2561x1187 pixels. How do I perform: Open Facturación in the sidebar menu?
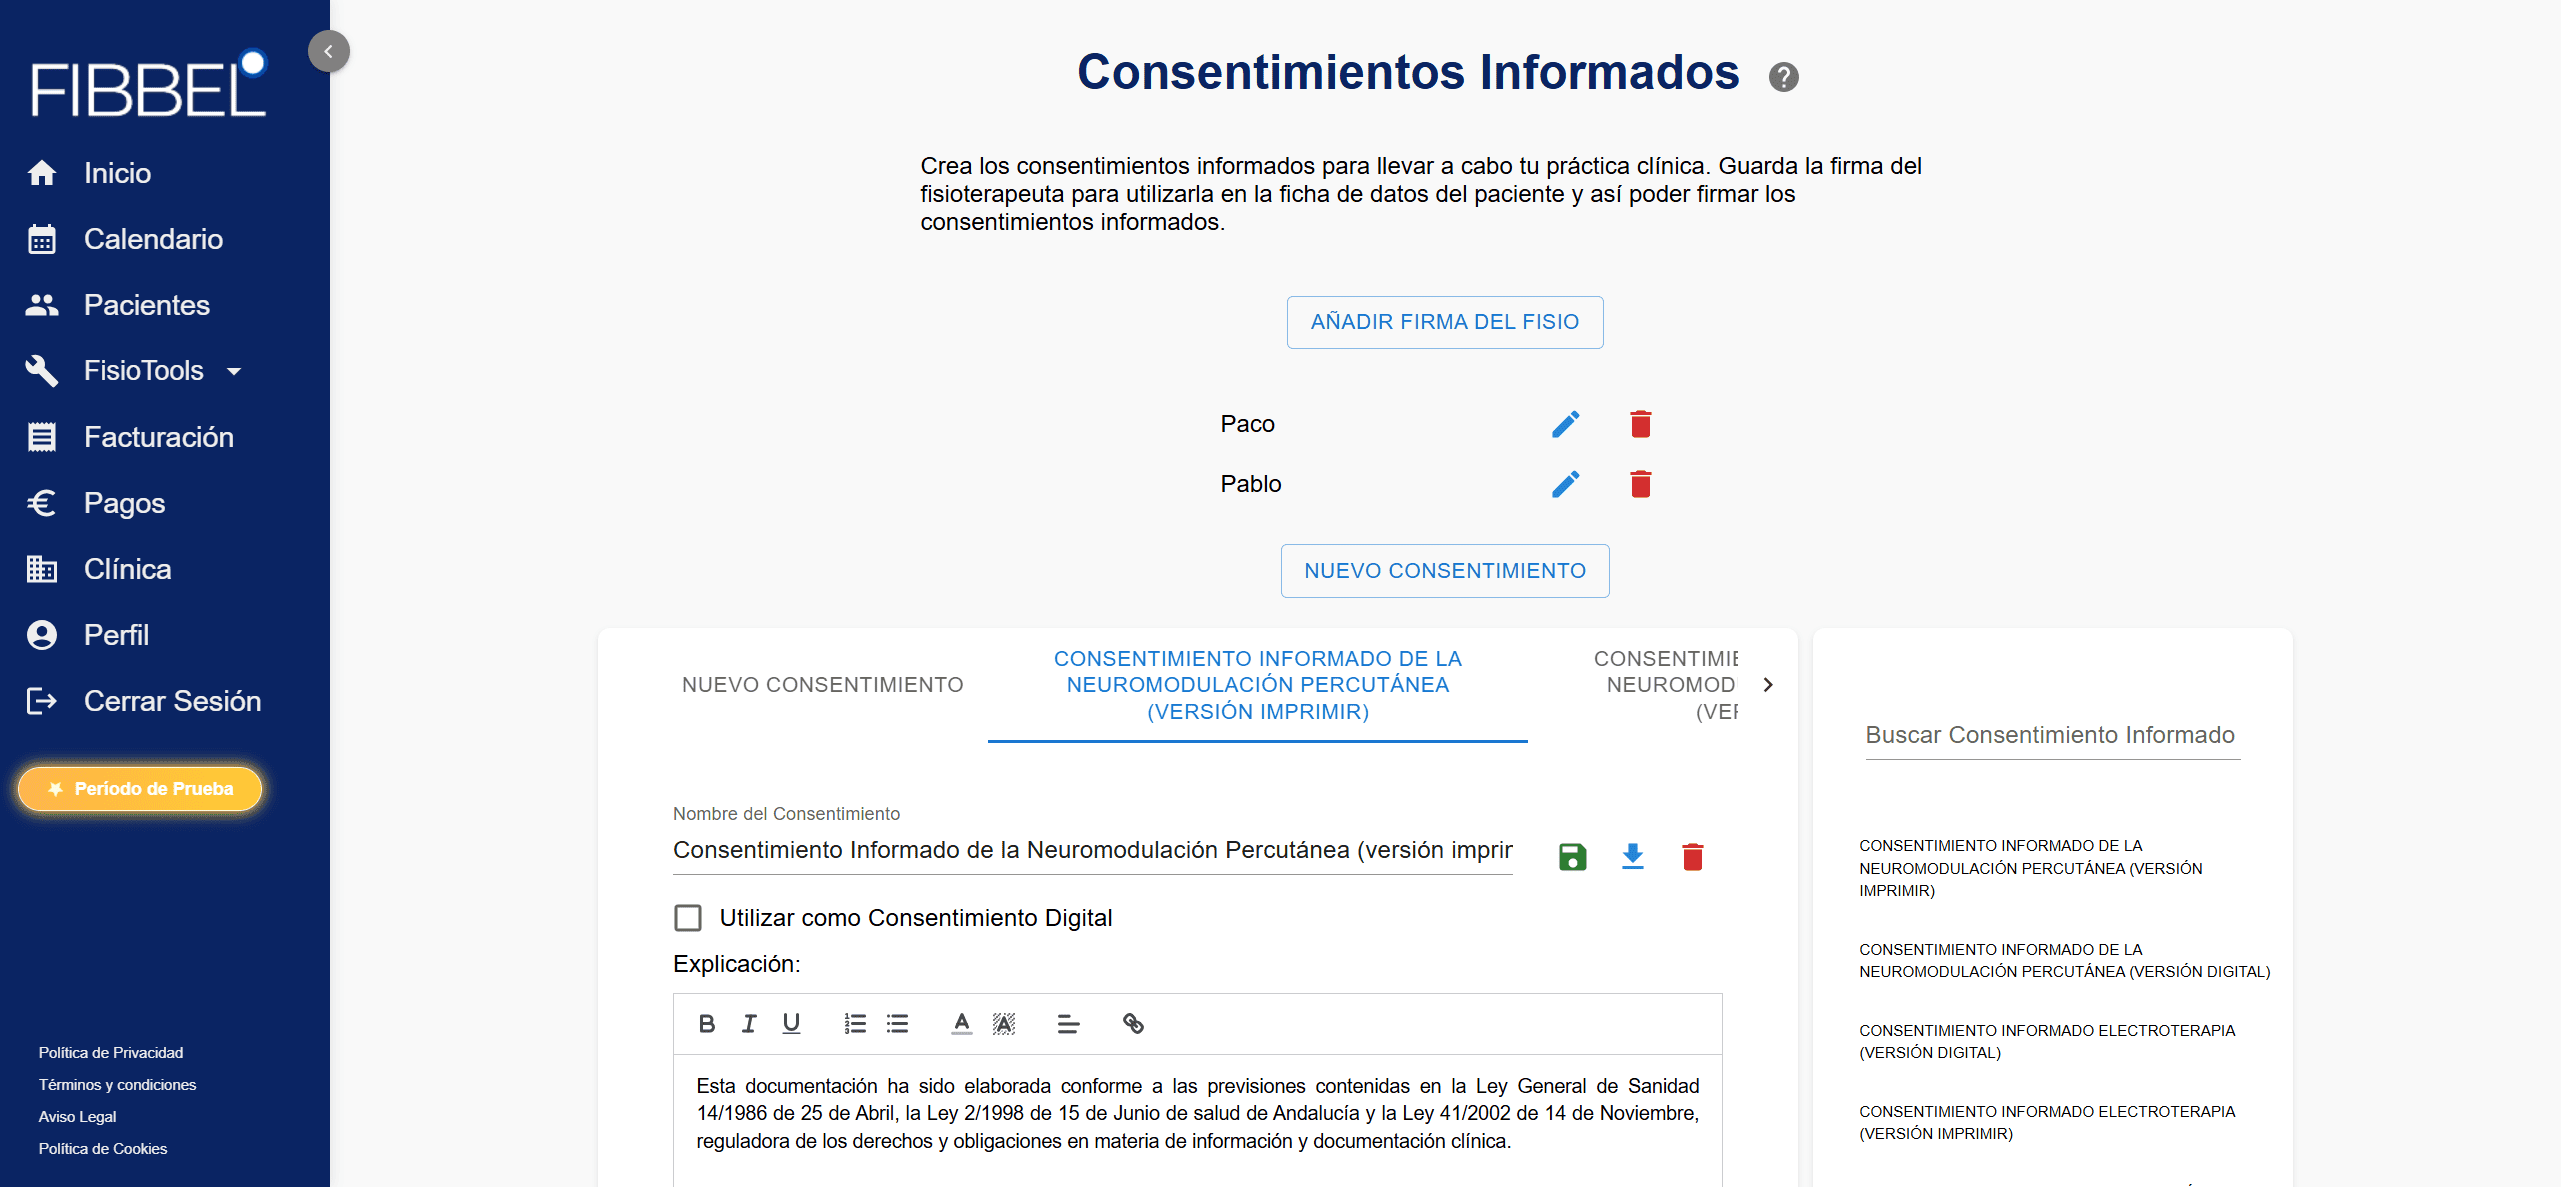tap(158, 437)
